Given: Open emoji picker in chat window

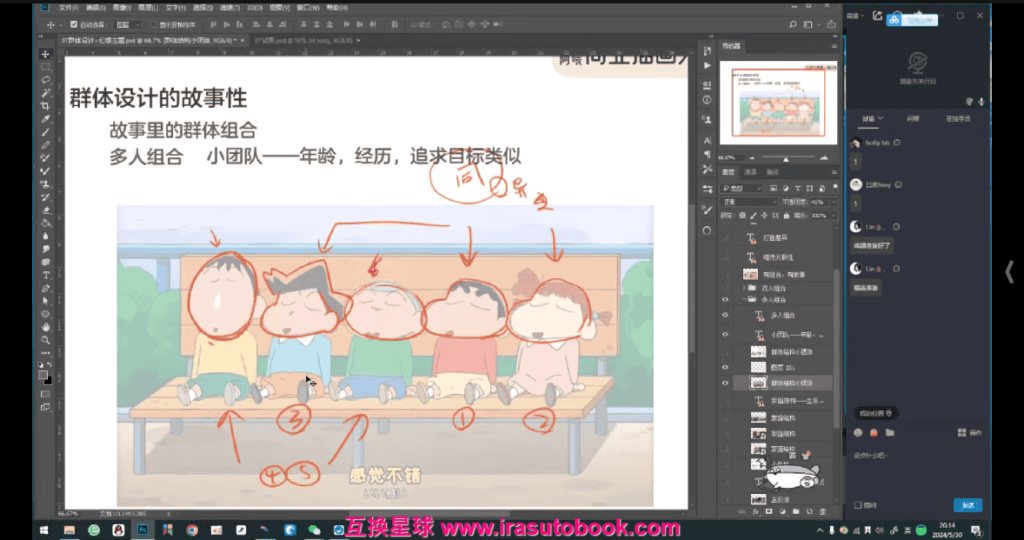Looking at the screenshot, I should point(857,432).
